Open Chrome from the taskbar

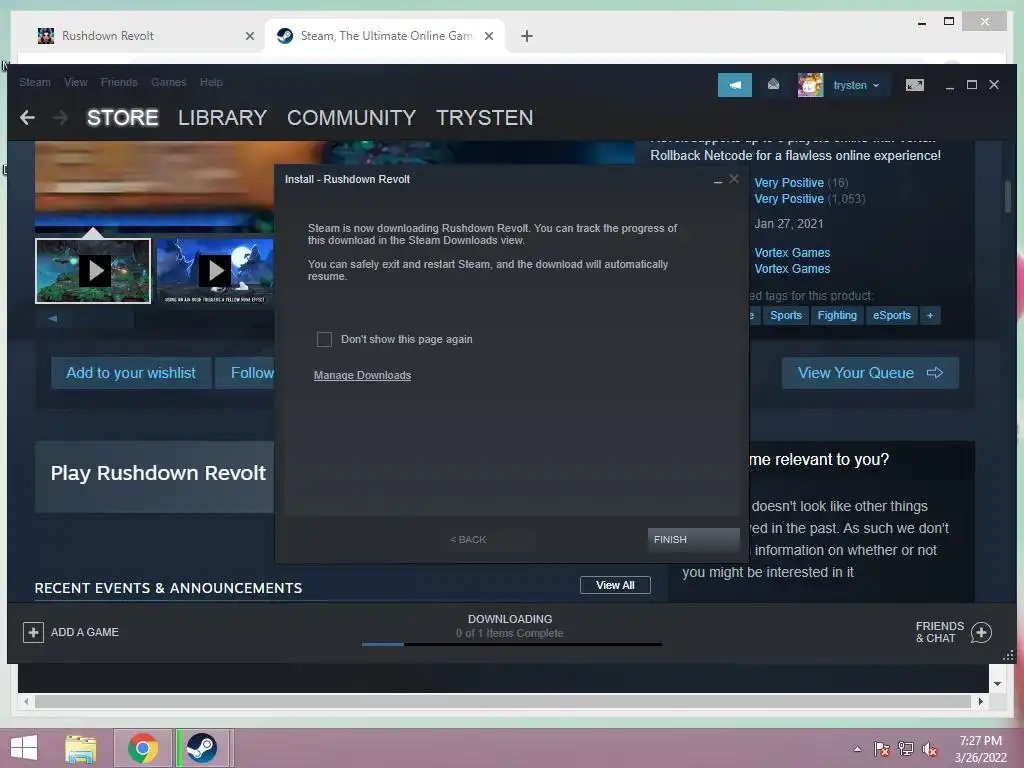click(143, 748)
